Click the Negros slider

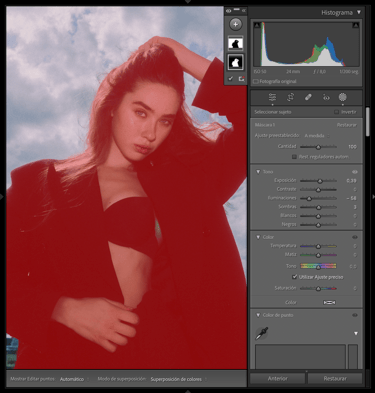318,225
